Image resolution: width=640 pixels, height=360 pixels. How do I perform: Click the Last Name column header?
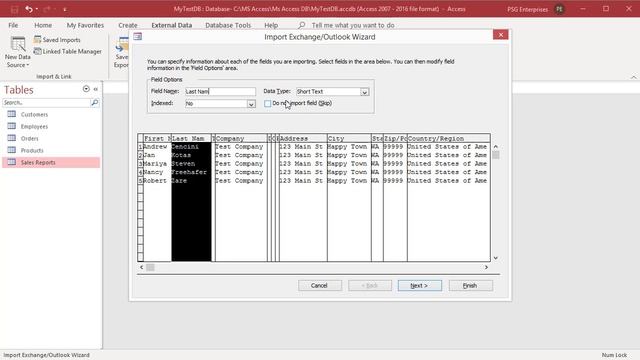pyautogui.click(x=191, y=138)
